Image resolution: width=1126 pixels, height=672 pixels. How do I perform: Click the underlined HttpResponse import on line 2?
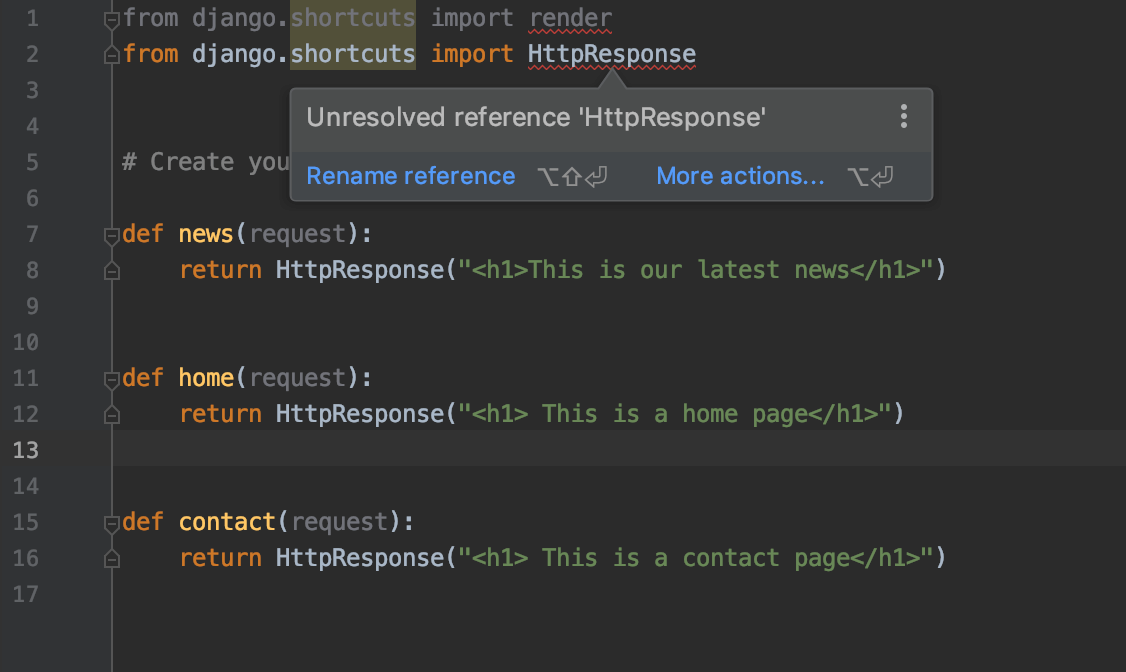(x=612, y=55)
